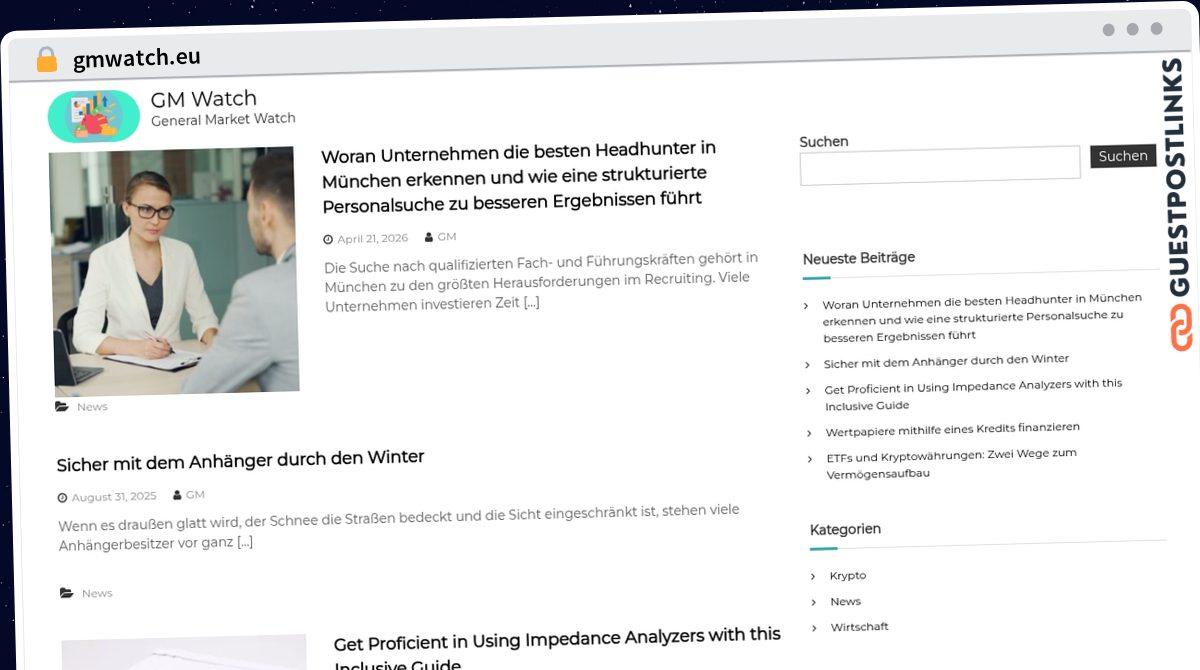Click clock icon next to April 21, 2026
The height and width of the screenshot is (670, 1200).
(328, 240)
